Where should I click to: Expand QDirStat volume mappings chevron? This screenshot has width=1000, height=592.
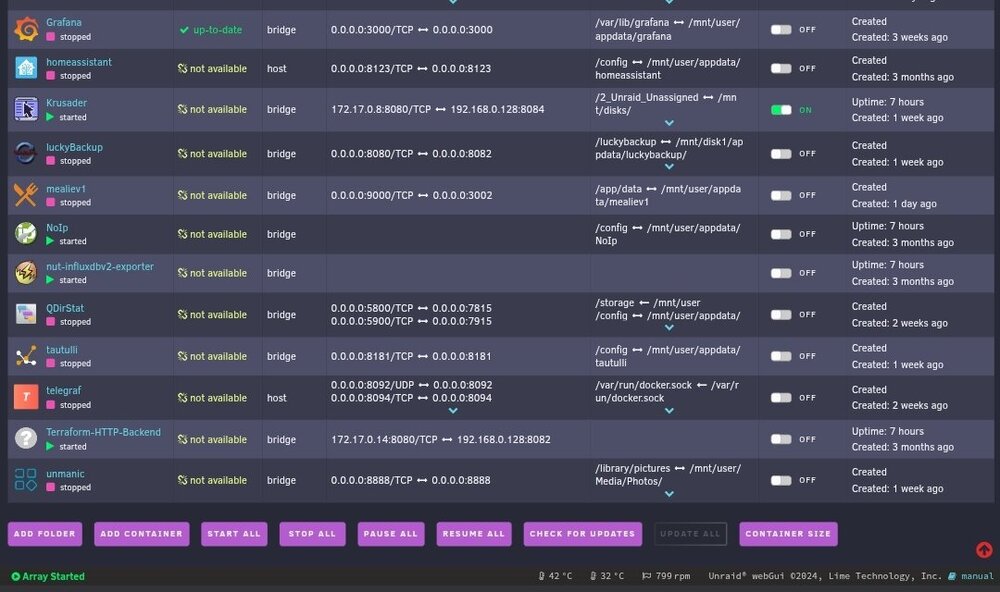pyautogui.click(x=669, y=327)
